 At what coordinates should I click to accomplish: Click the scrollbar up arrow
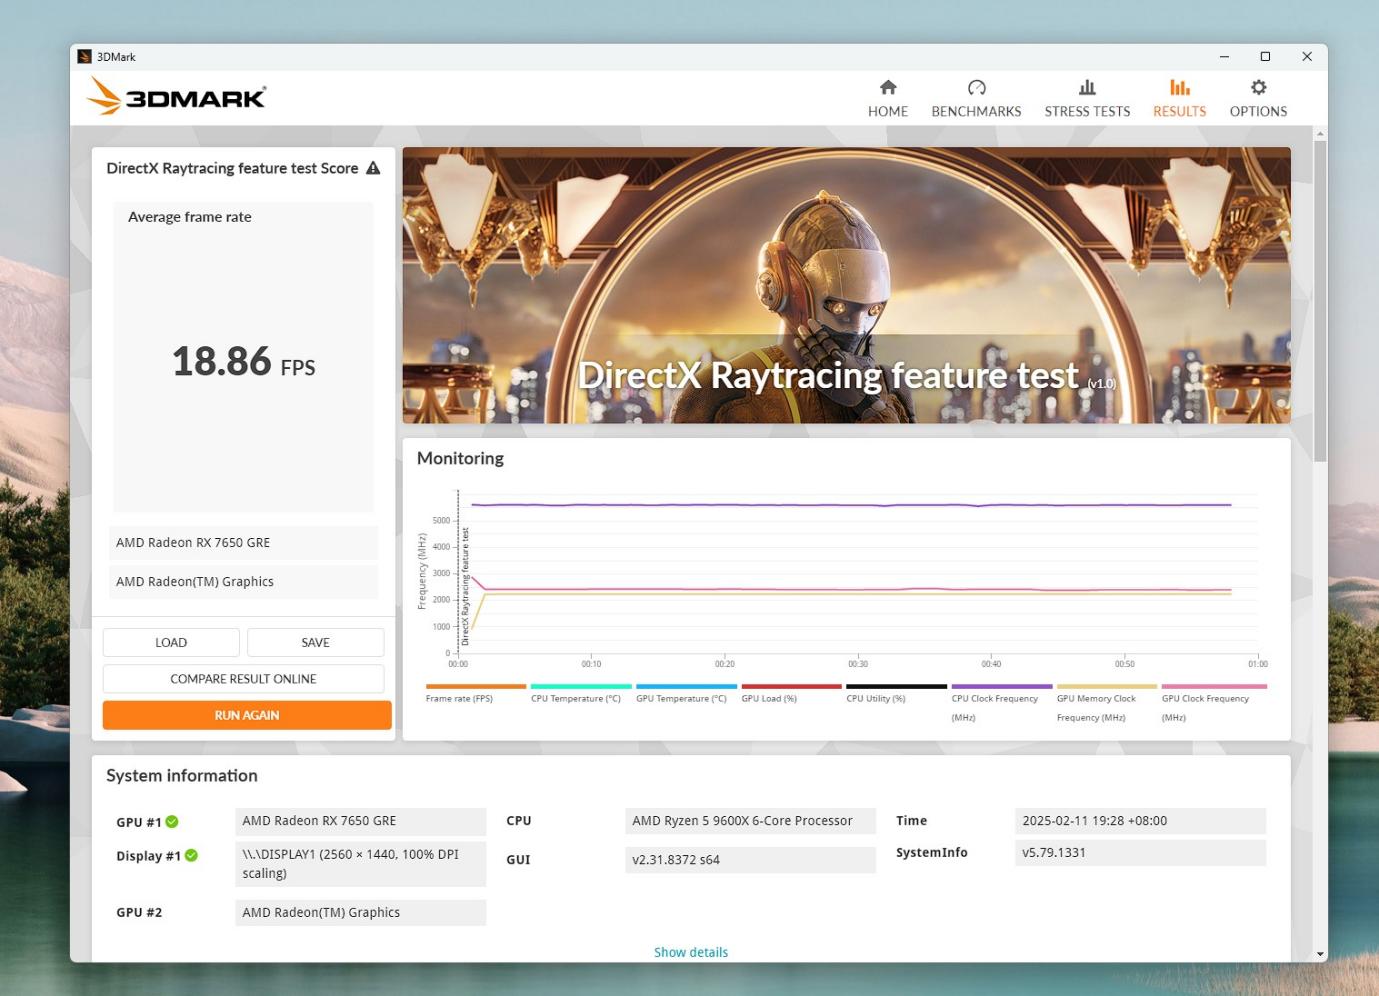tap(1320, 133)
